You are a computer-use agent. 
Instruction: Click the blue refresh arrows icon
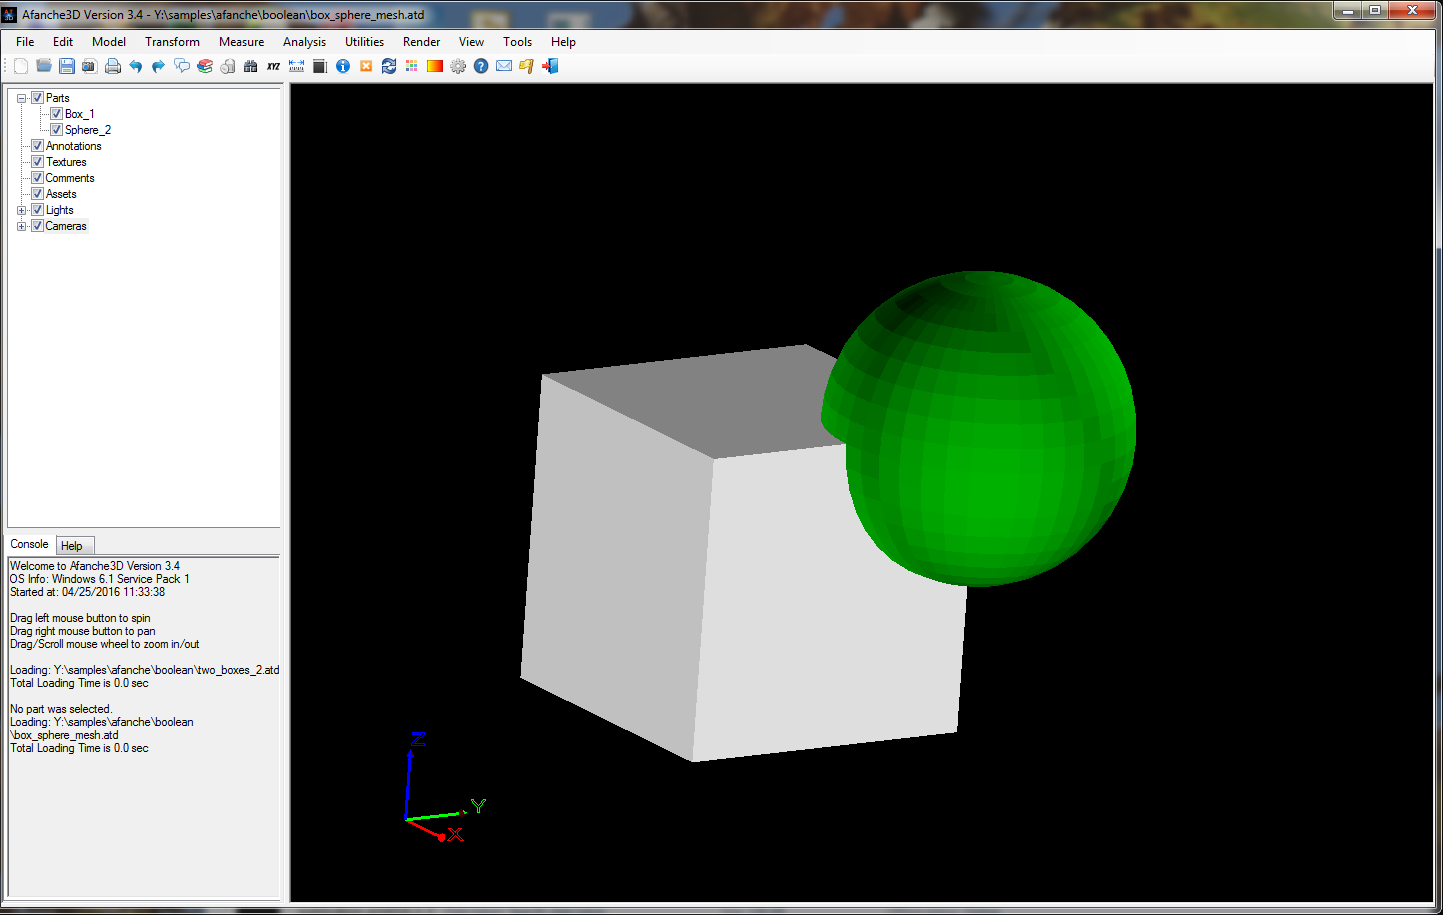[389, 66]
